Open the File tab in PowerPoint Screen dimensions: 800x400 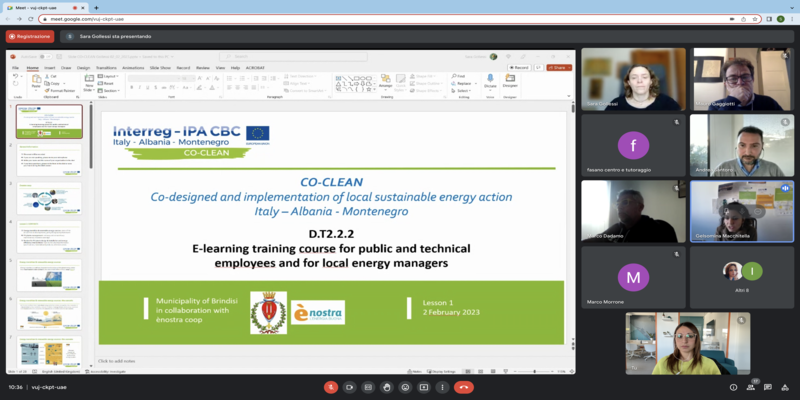[15, 67]
